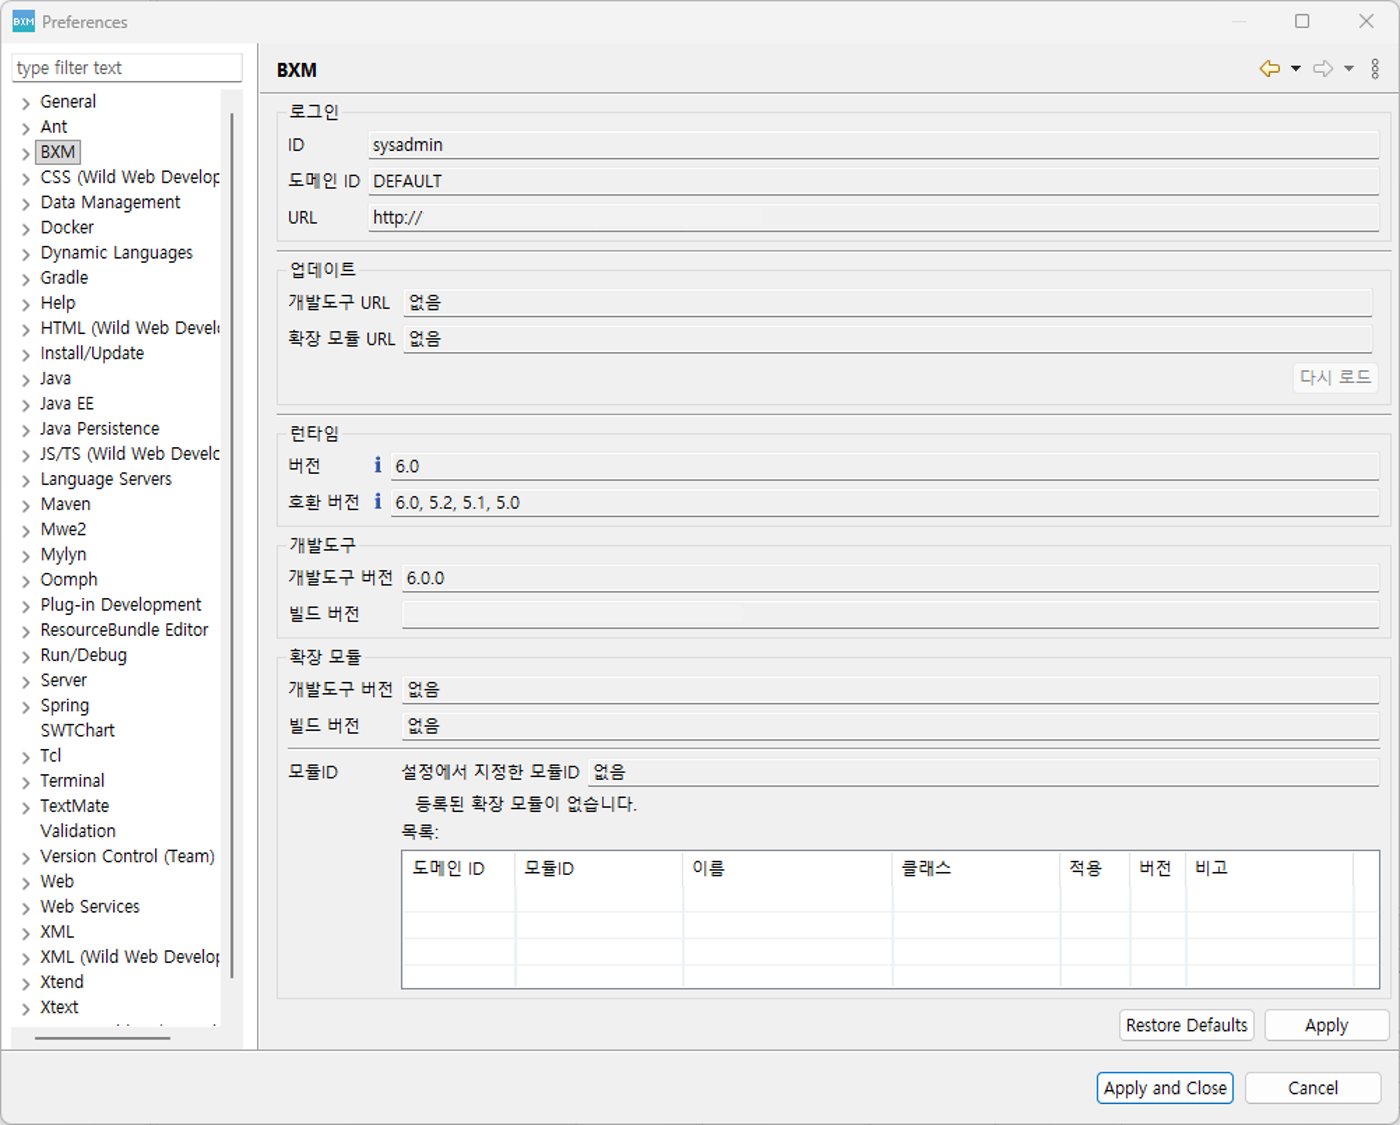This screenshot has width=1400, height=1125.
Task: Click the type filter text field
Action: pyautogui.click(x=126, y=68)
